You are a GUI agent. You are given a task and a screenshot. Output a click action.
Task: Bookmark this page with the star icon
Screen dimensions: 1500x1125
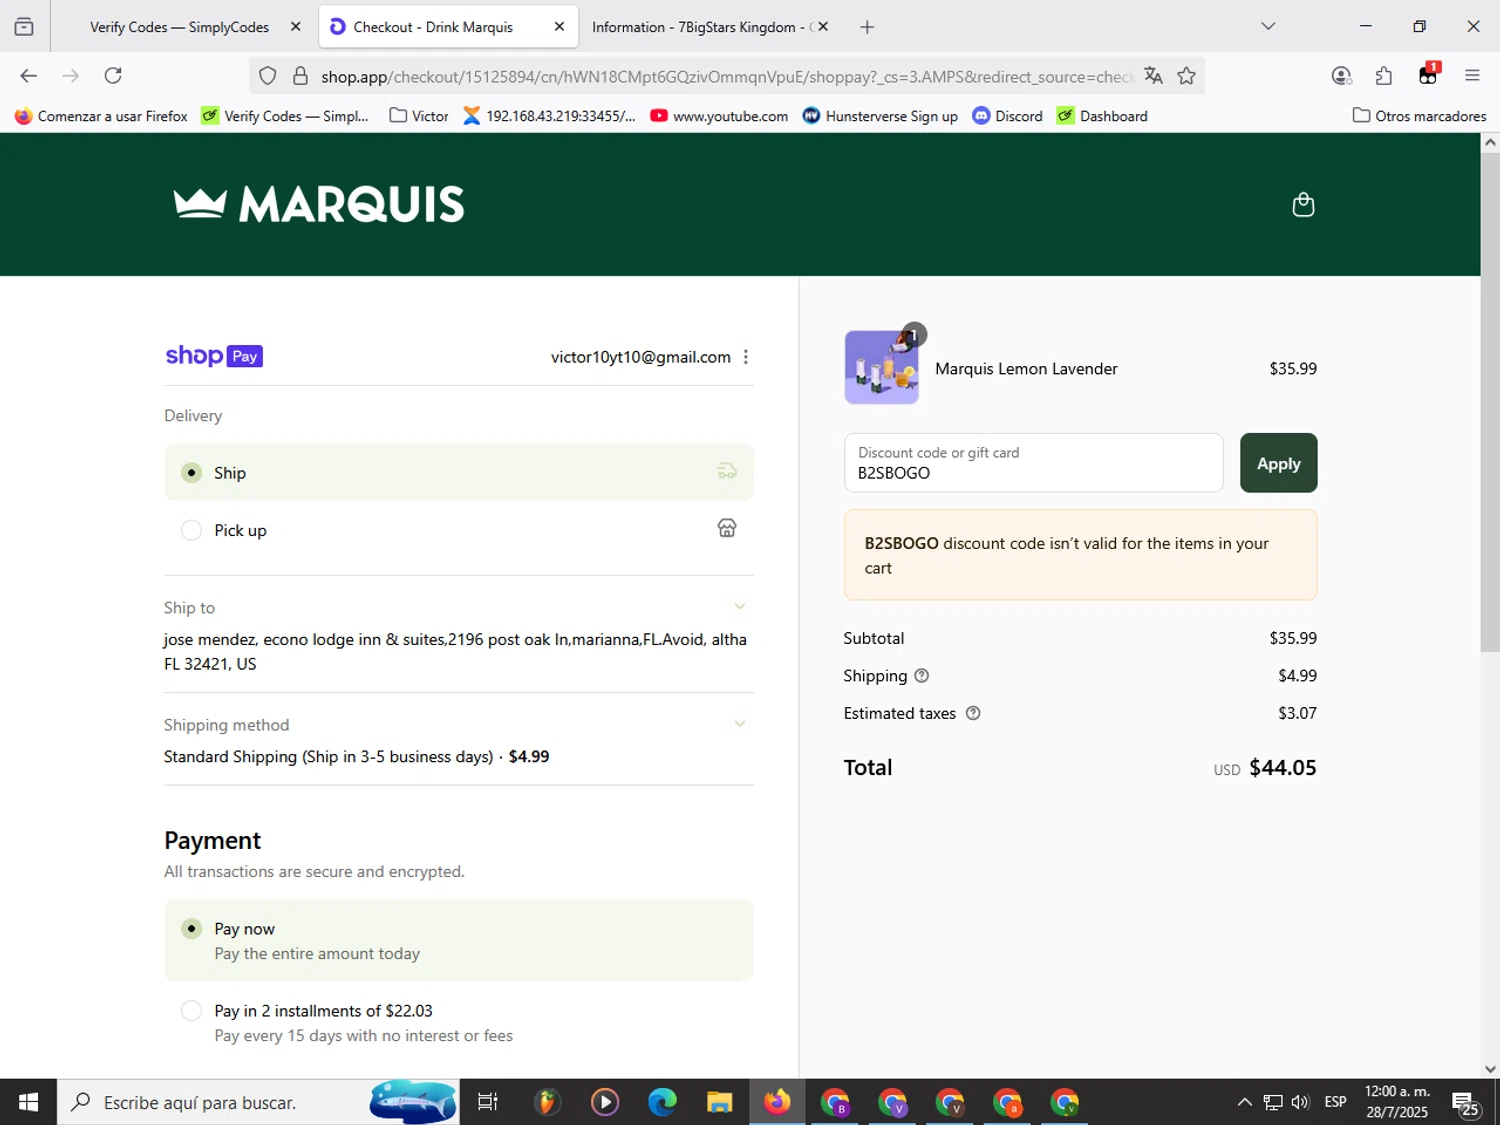coord(1186,76)
